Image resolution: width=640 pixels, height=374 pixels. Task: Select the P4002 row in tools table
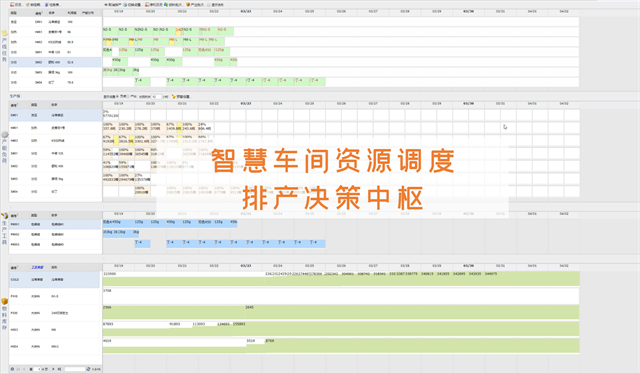(56, 234)
